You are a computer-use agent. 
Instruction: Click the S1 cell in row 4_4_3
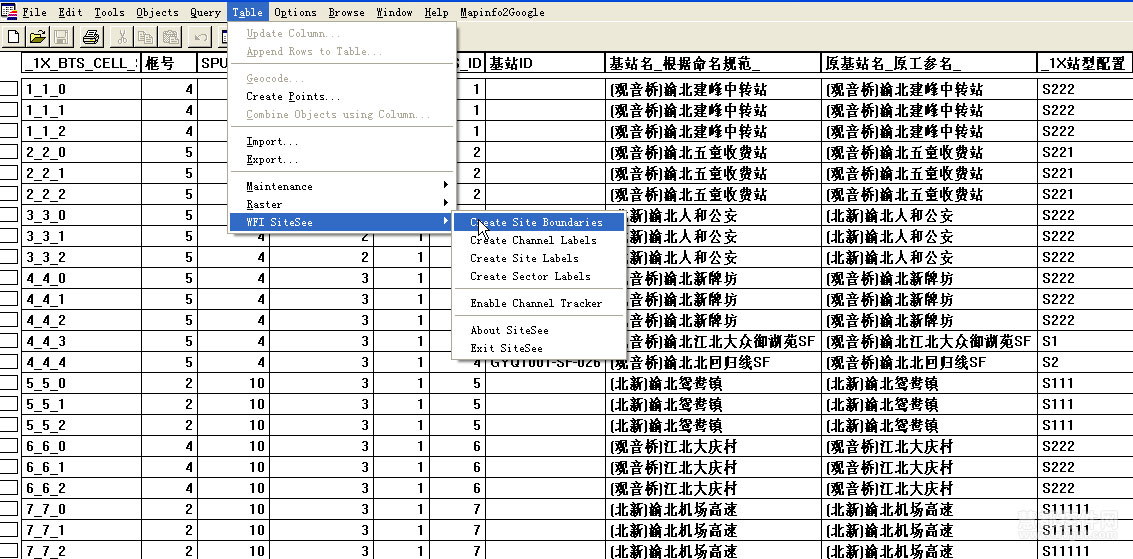coord(1085,341)
